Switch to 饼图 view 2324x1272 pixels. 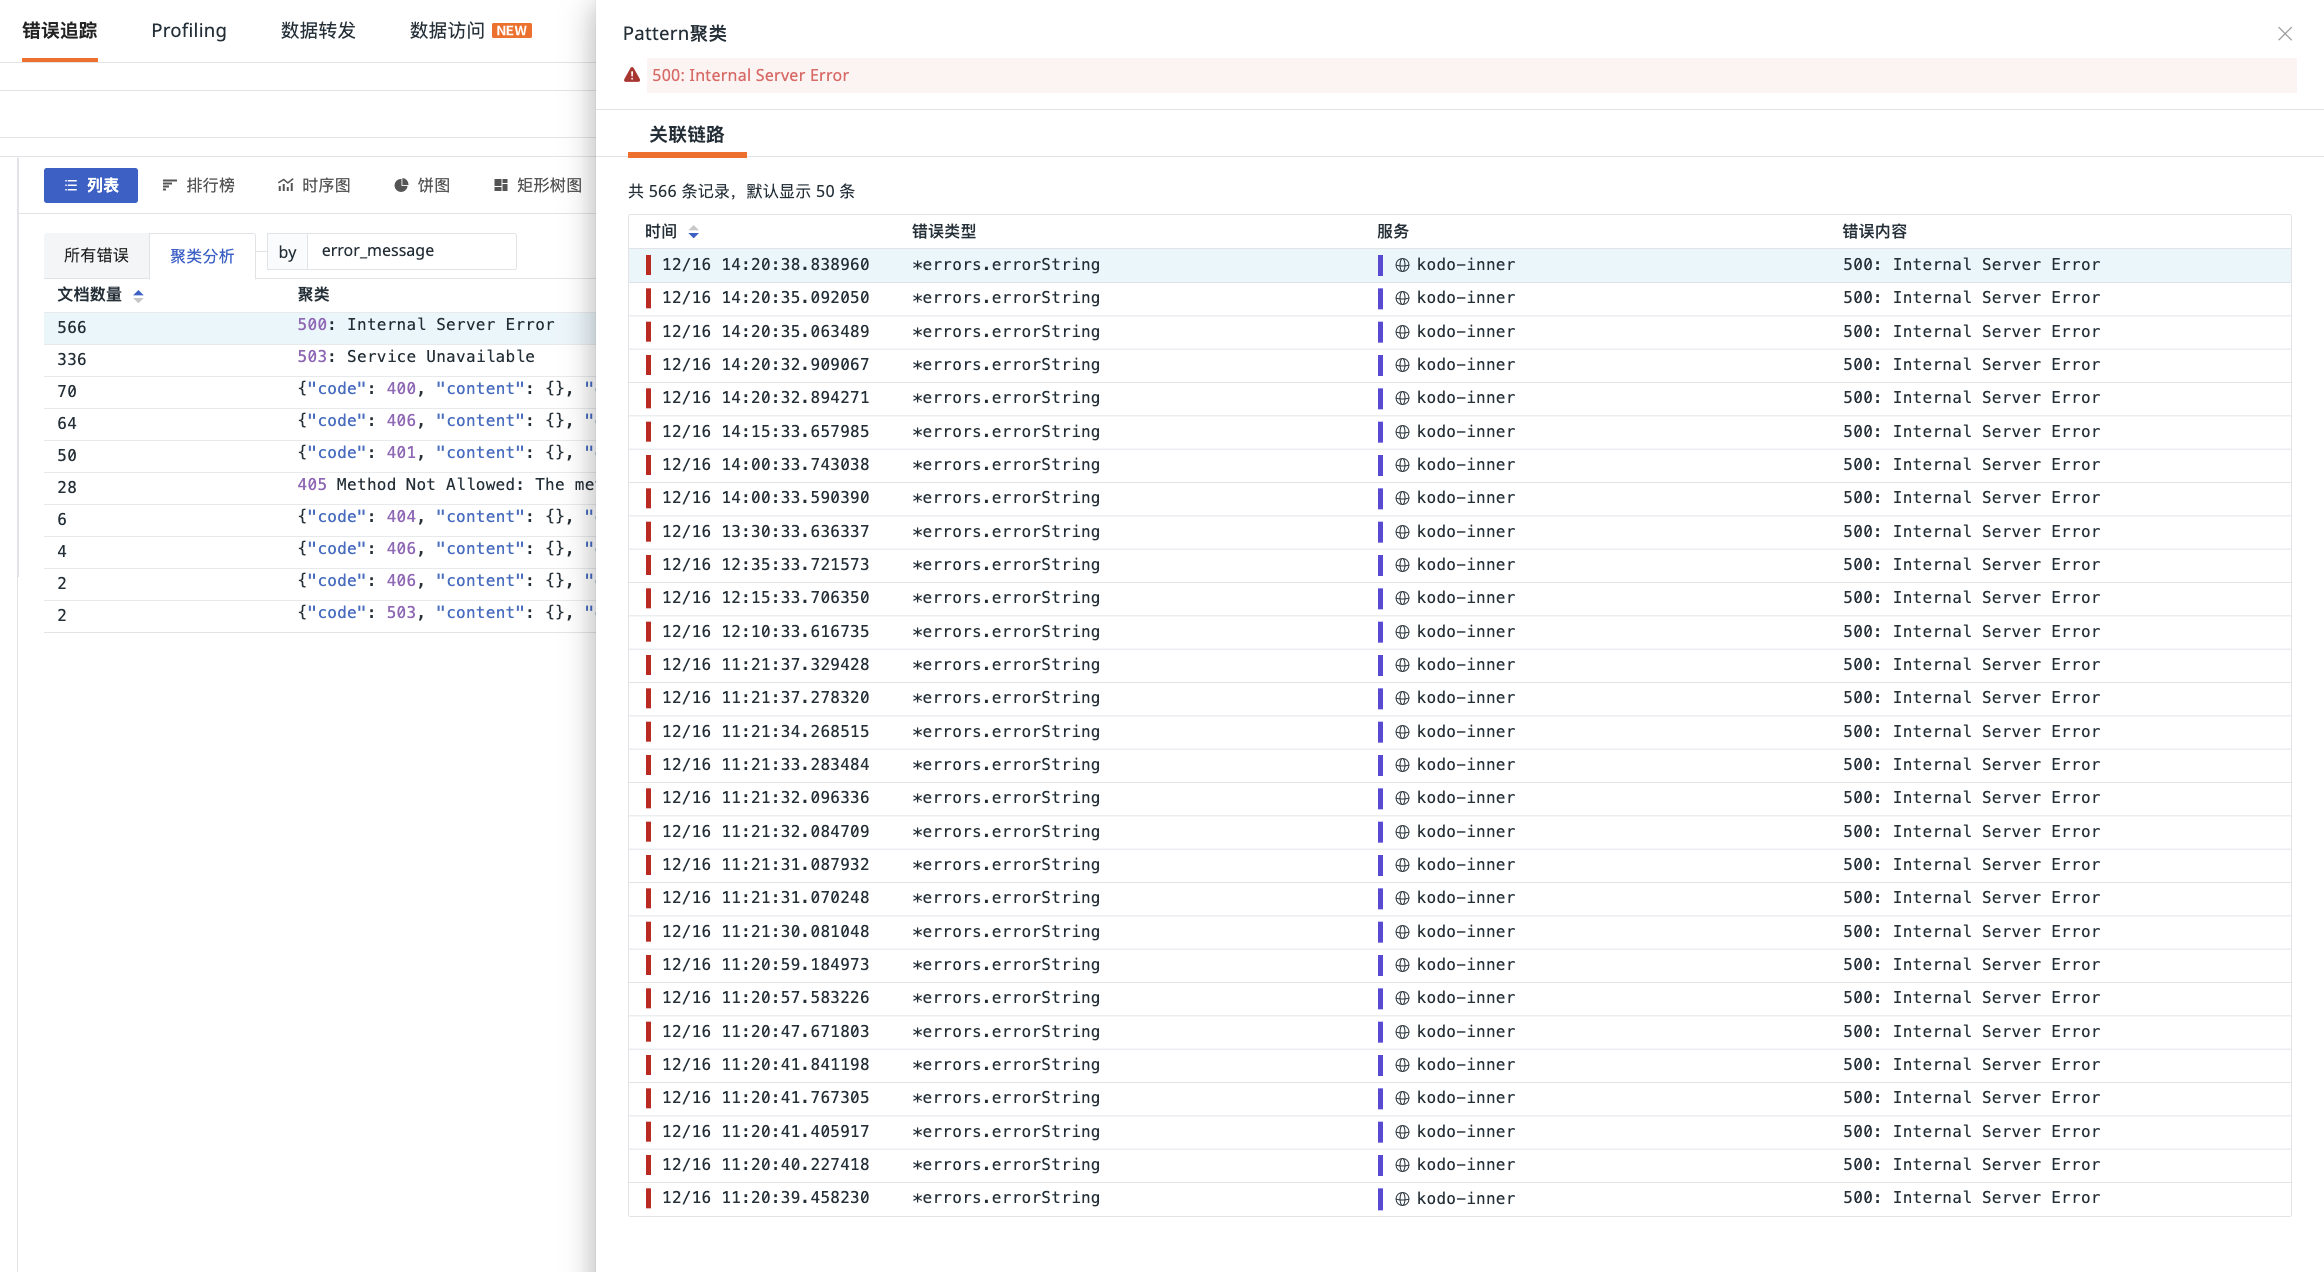(421, 185)
